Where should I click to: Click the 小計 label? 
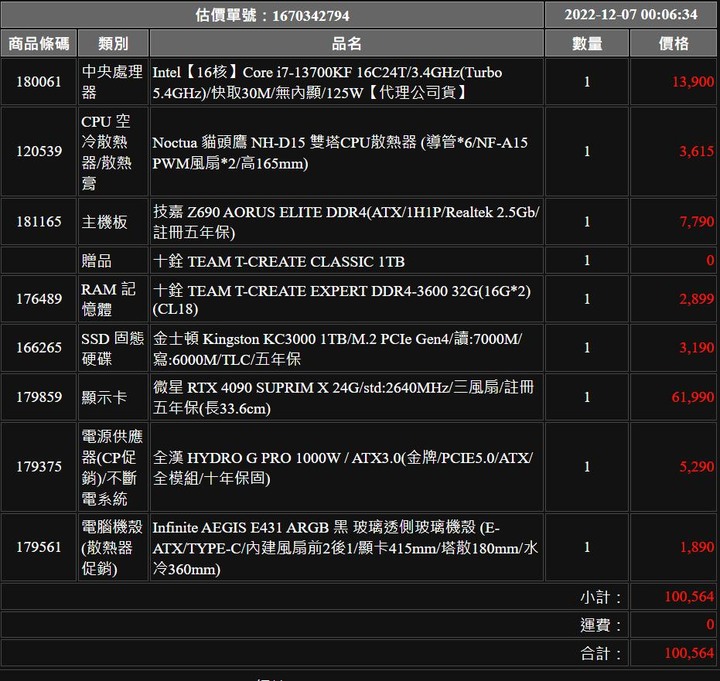[600, 597]
